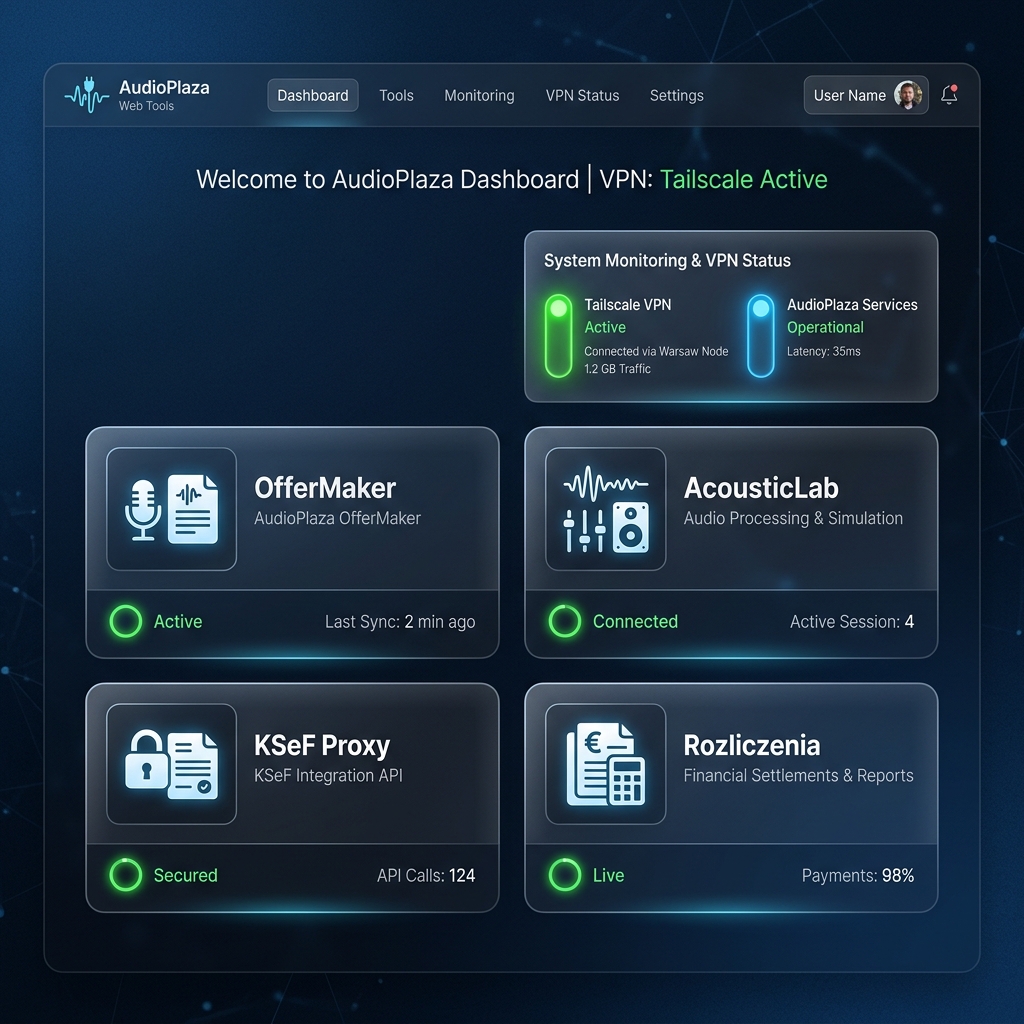Click the OfferMaker microphone document icon
1024x1024 pixels.
(172, 509)
